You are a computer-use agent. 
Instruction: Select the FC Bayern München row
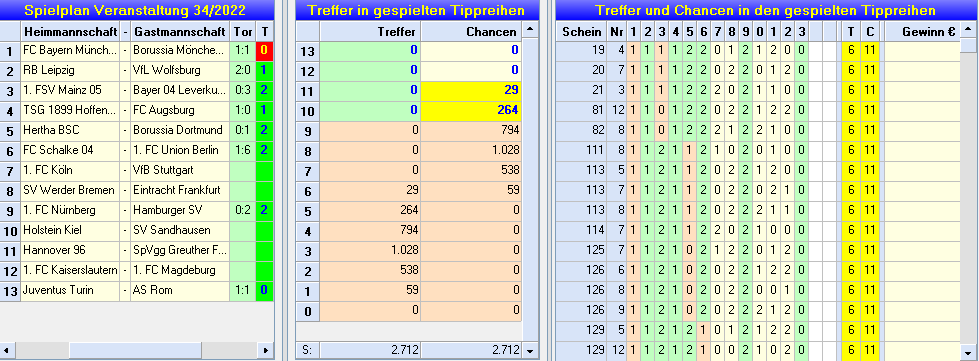tap(137, 51)
